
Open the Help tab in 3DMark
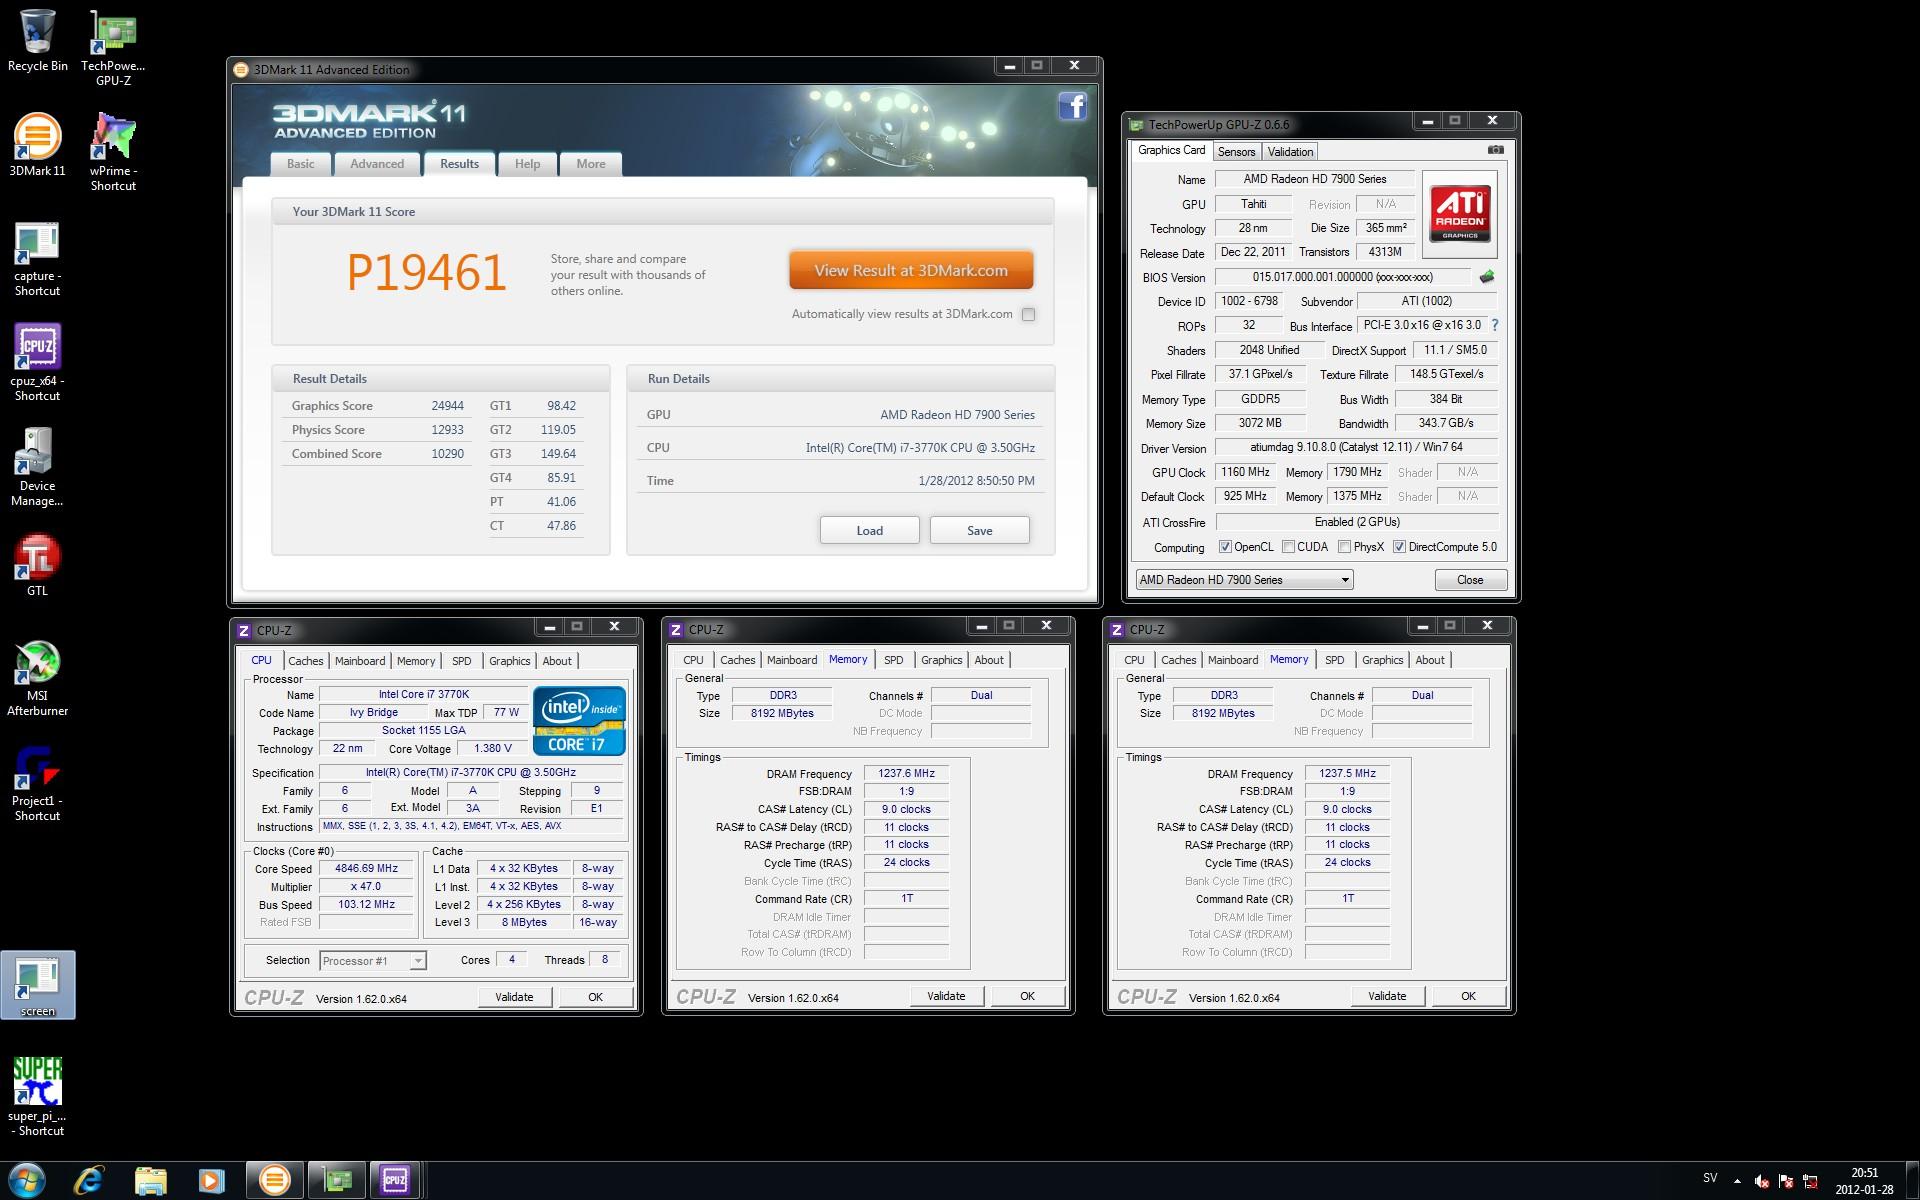(x=527, y=164)
